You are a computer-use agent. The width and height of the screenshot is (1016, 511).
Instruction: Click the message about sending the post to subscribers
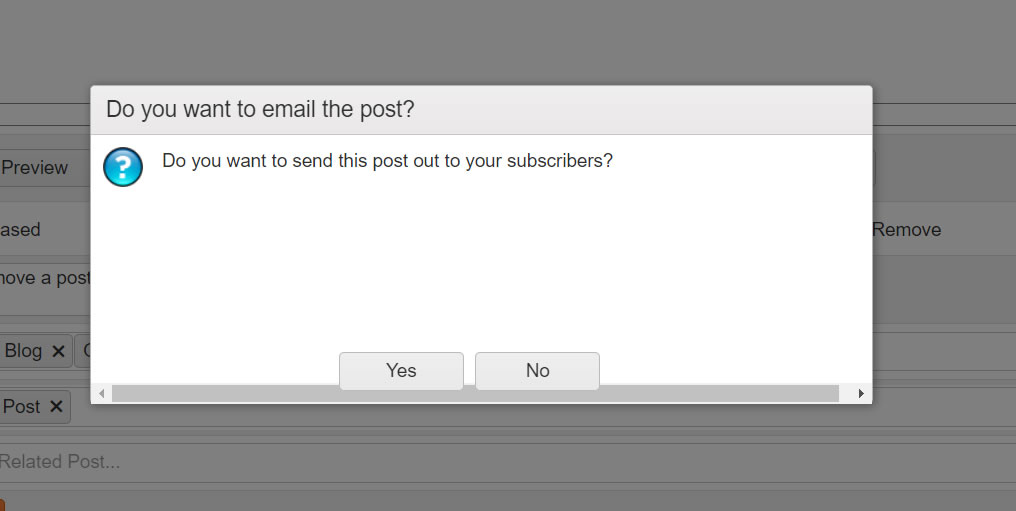point(387,161)
